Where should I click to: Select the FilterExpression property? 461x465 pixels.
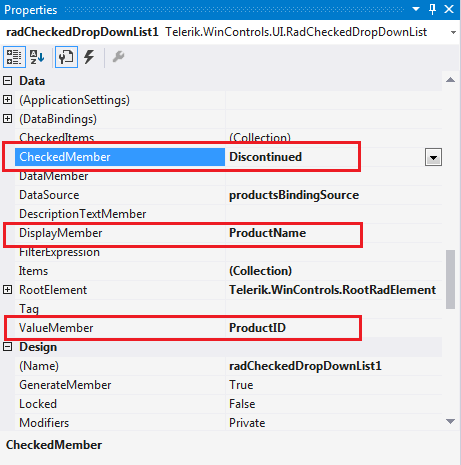[x=59, y=252]
